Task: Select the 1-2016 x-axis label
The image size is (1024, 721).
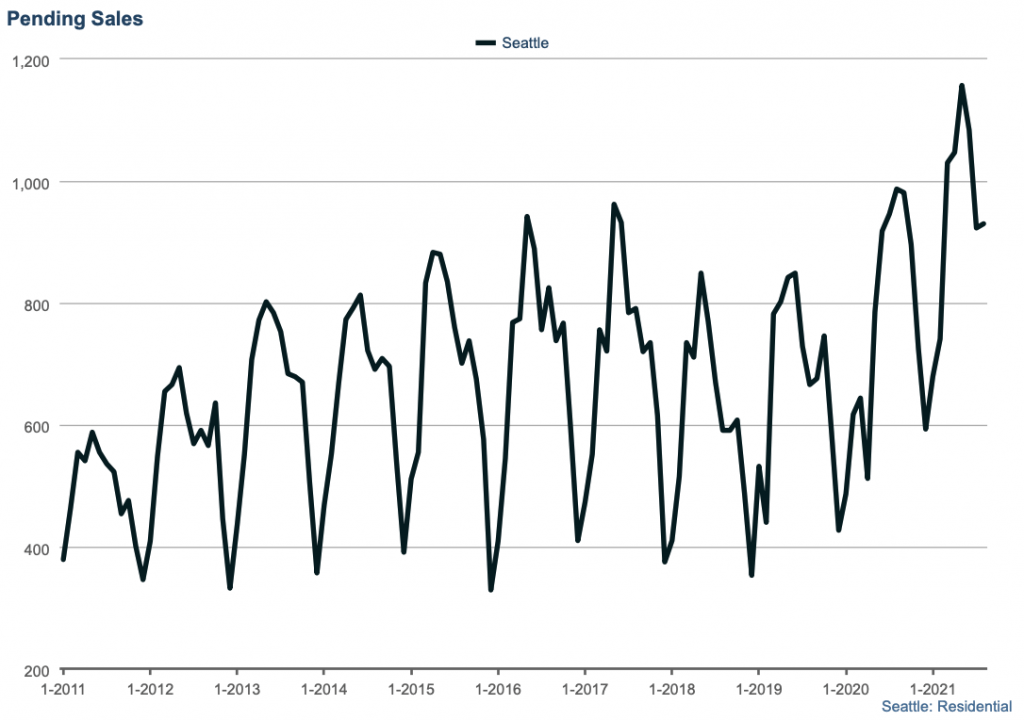Action: [497, 690]
